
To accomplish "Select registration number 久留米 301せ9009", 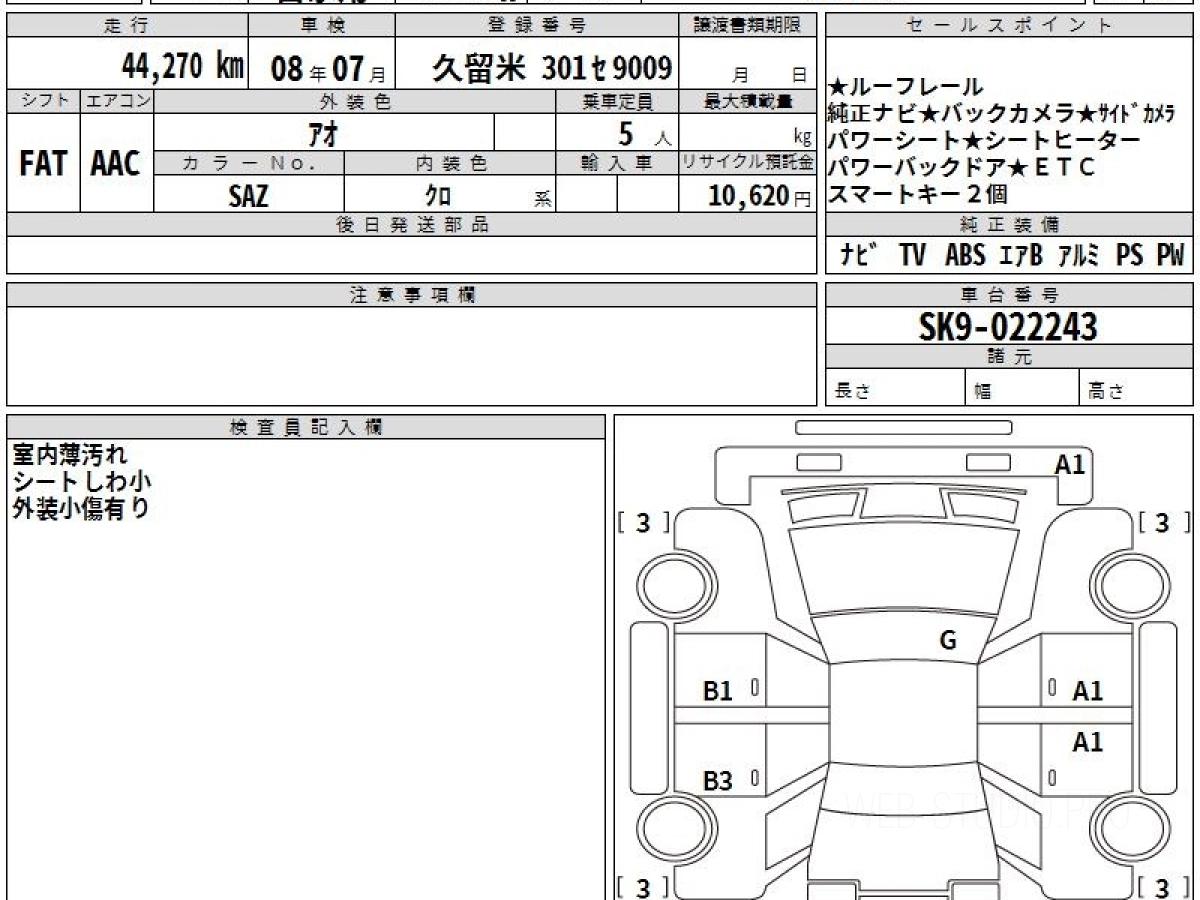I will (x=552, y=67).
